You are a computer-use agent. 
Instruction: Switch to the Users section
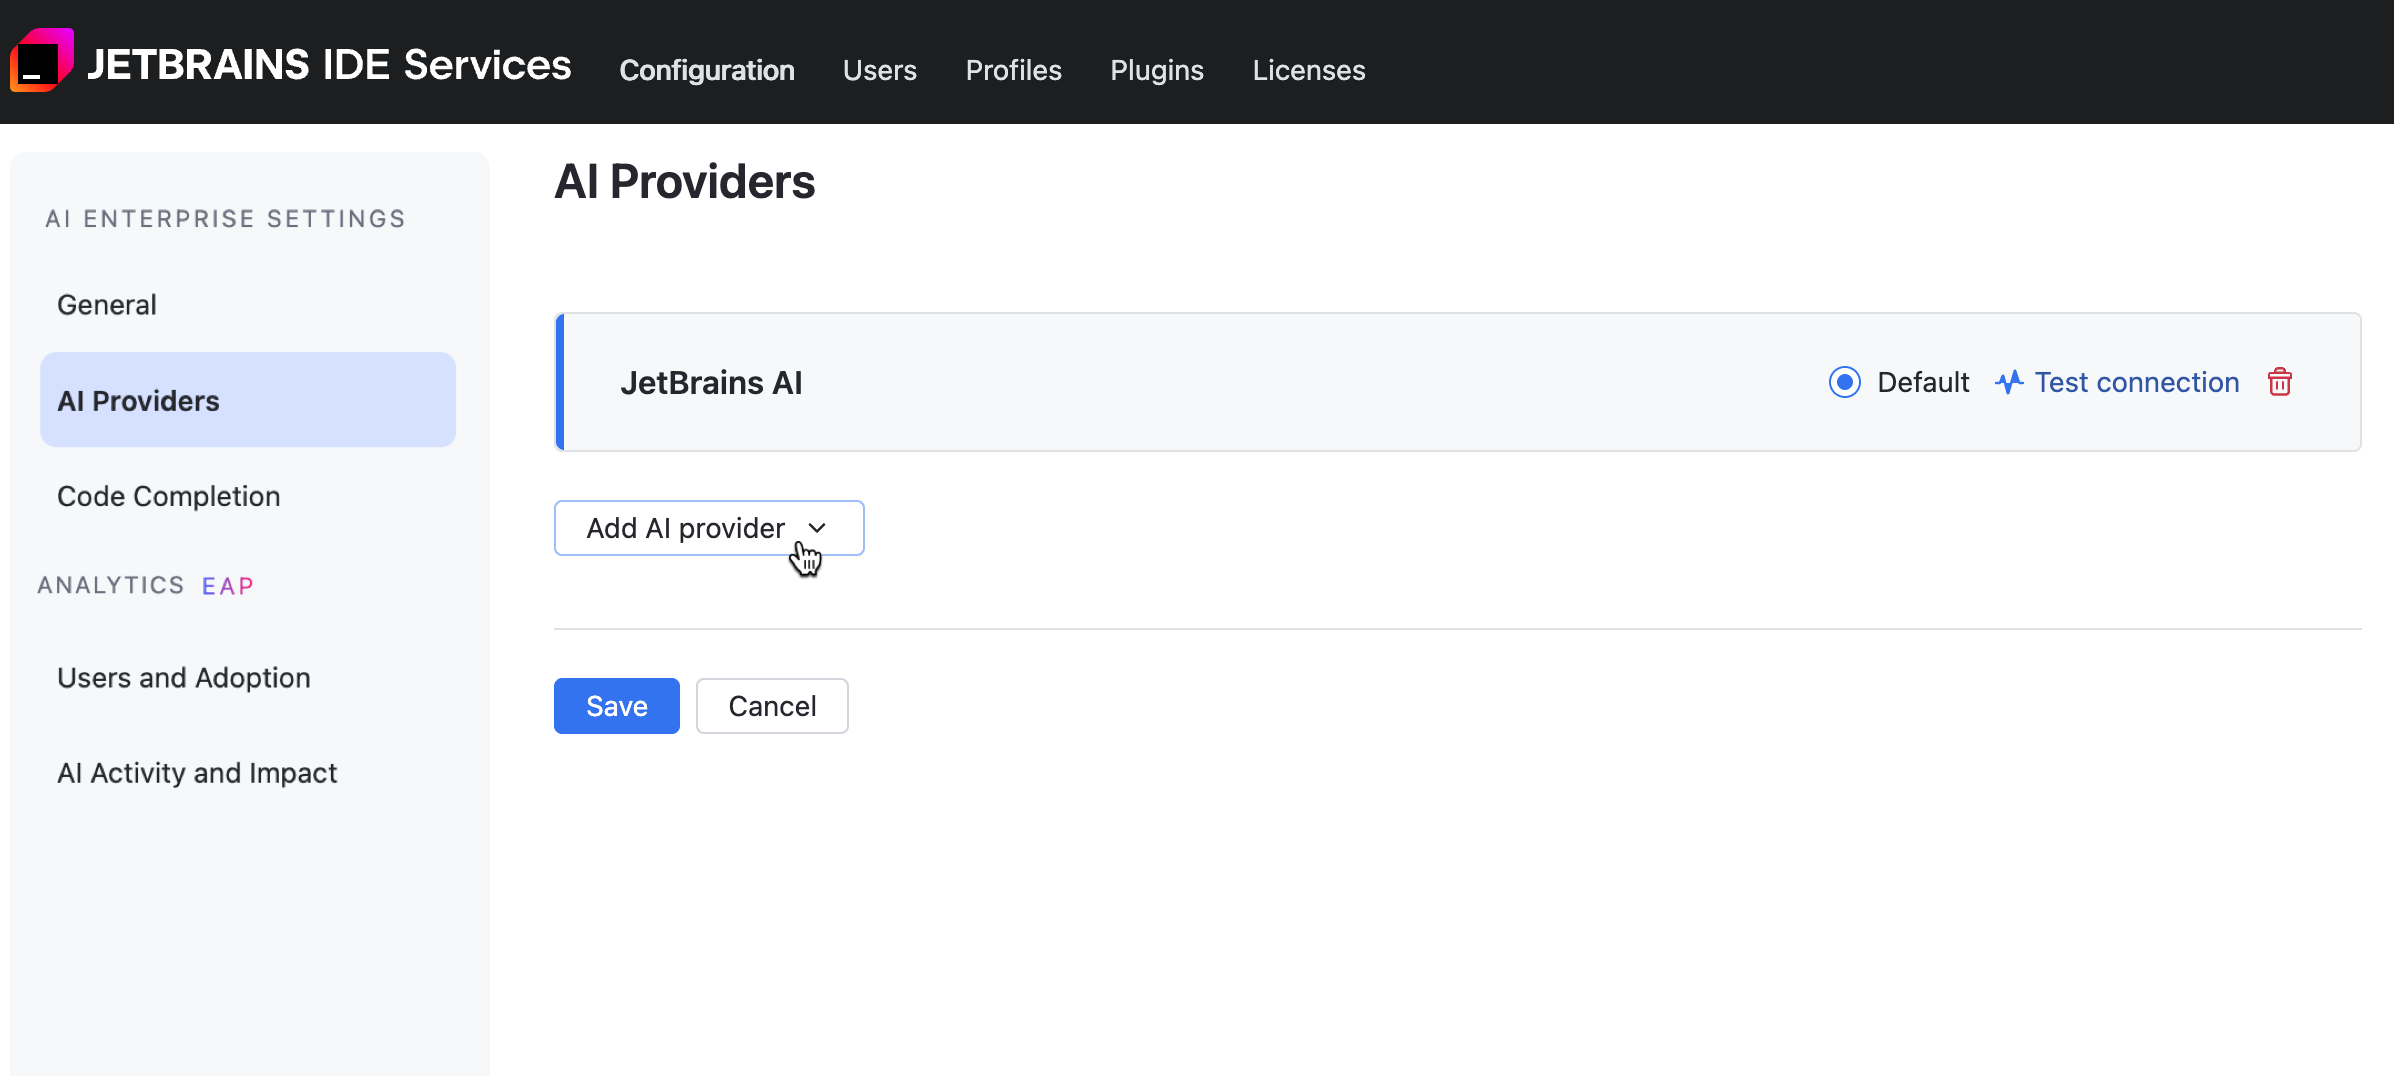pos(879,70)
